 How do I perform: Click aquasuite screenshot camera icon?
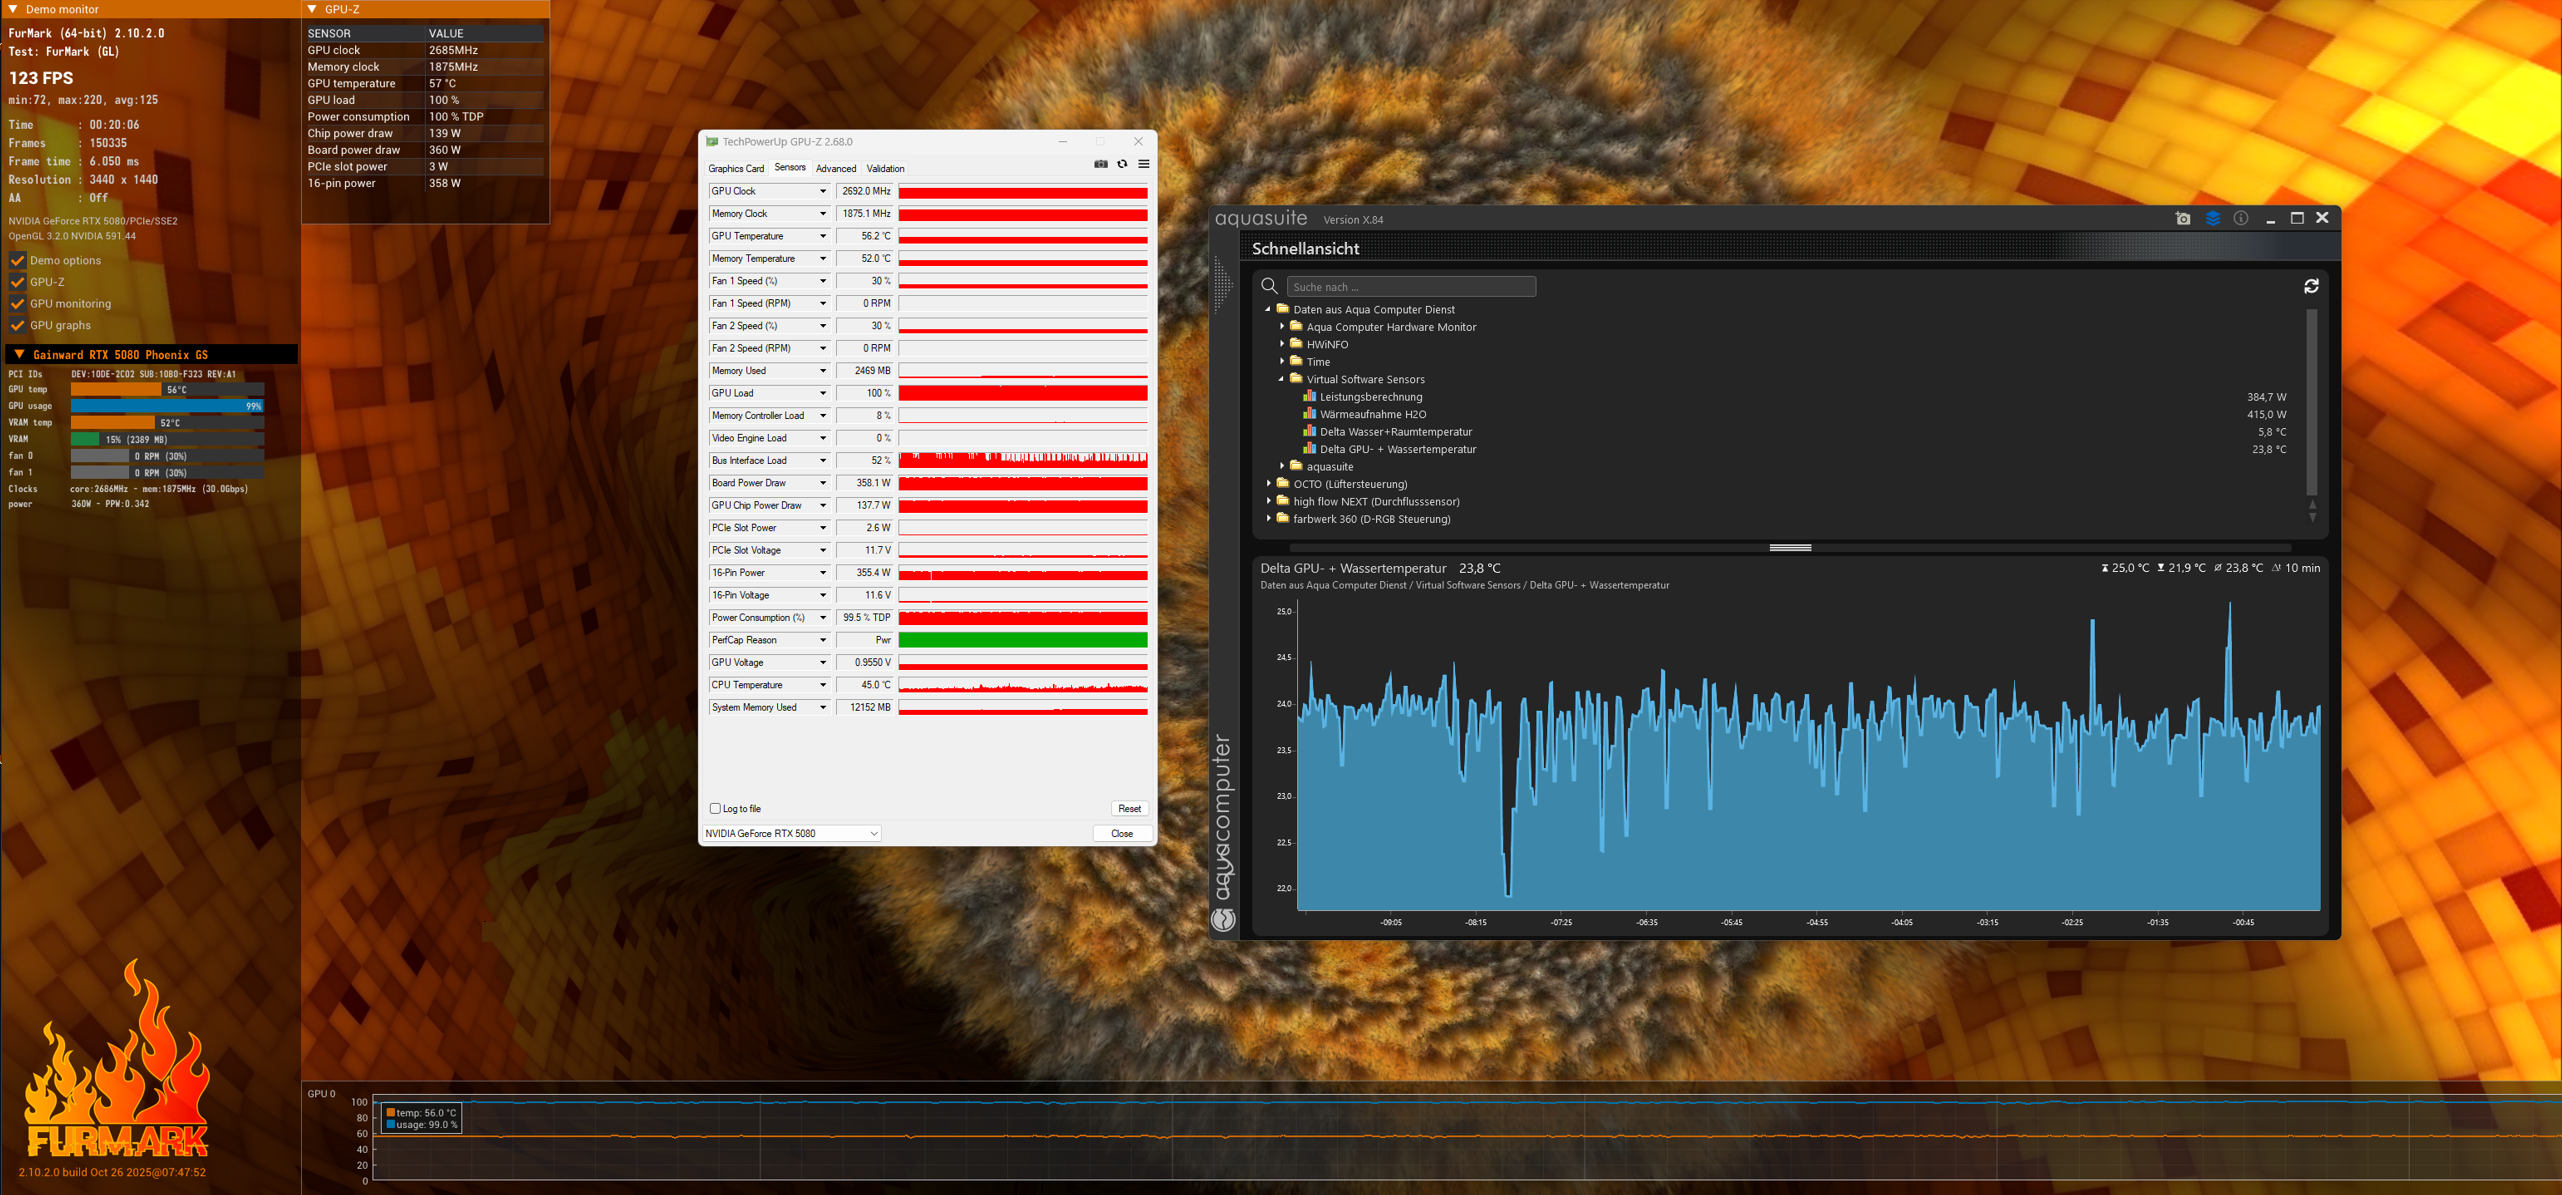tap(2183, 219)
